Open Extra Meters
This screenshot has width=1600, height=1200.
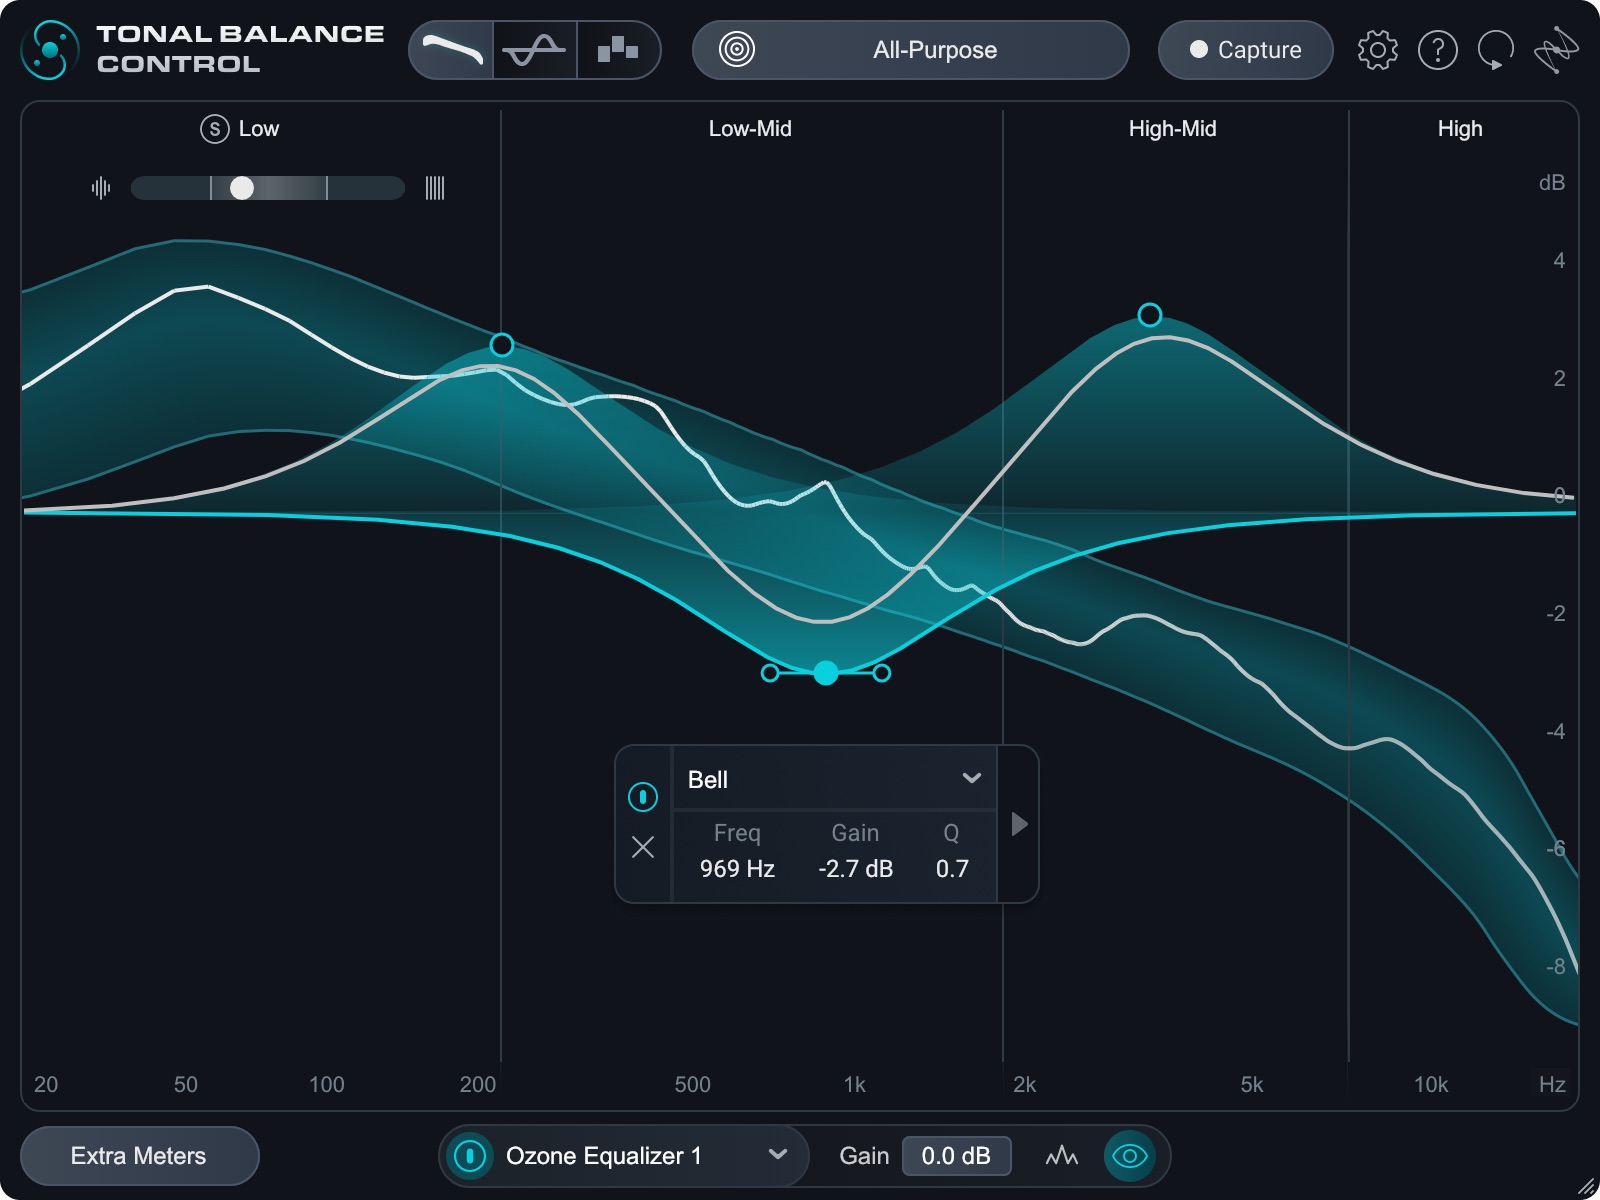point(139,1156)
